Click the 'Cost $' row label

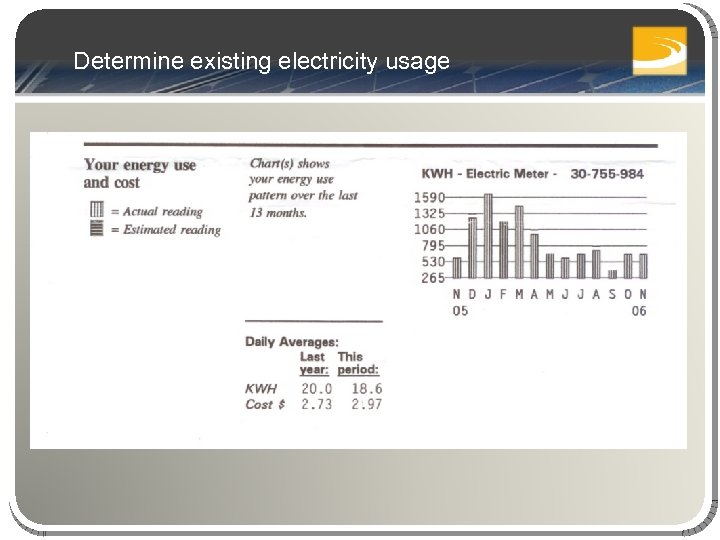coord(265,405)
